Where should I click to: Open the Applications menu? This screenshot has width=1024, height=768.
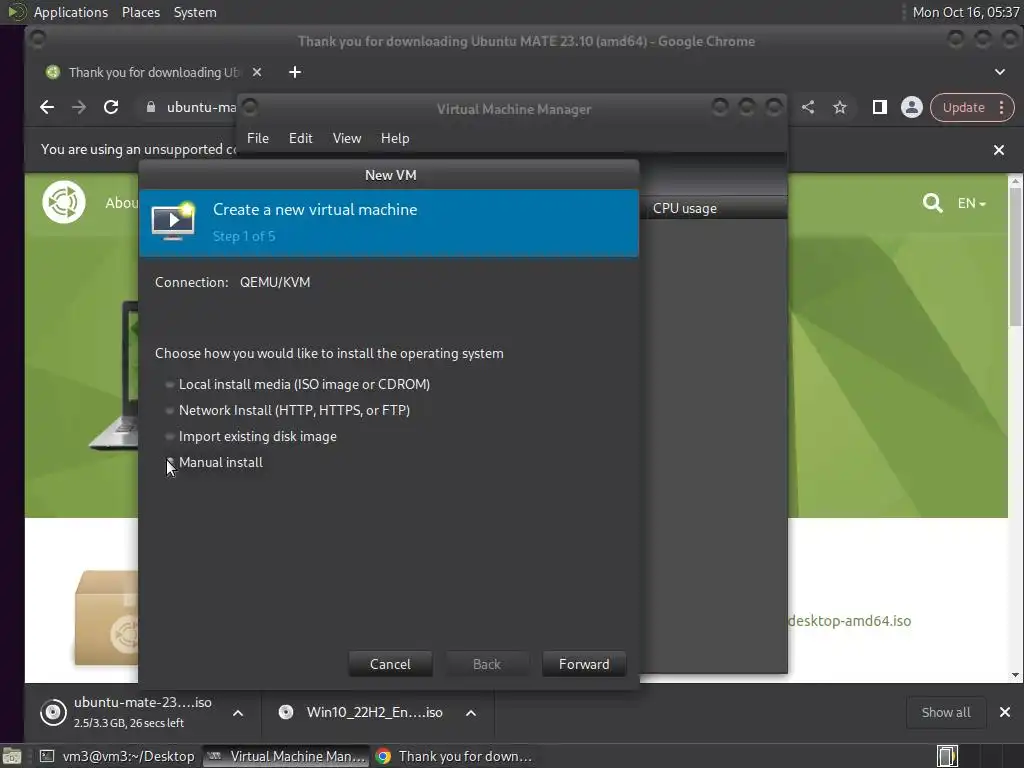(71, 12)
